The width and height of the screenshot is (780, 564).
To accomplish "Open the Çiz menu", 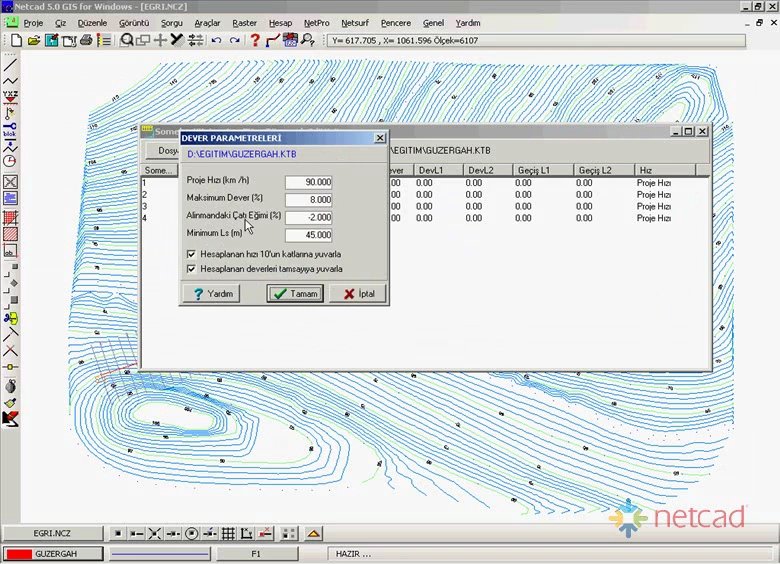I will click(x=61, y=23).
